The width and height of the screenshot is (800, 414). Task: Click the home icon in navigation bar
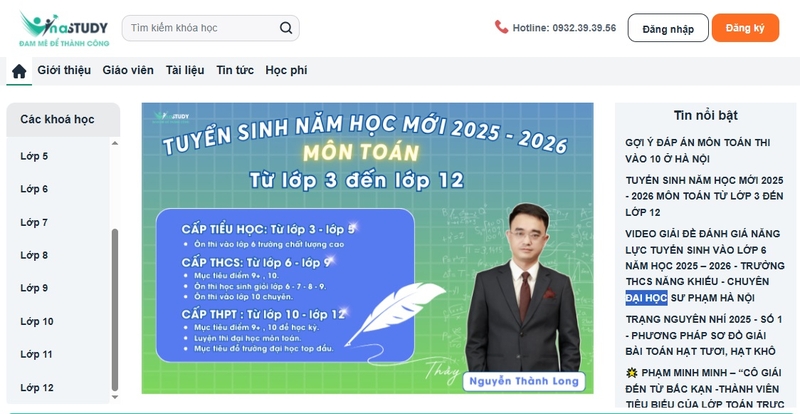click(x=19, y=71)
